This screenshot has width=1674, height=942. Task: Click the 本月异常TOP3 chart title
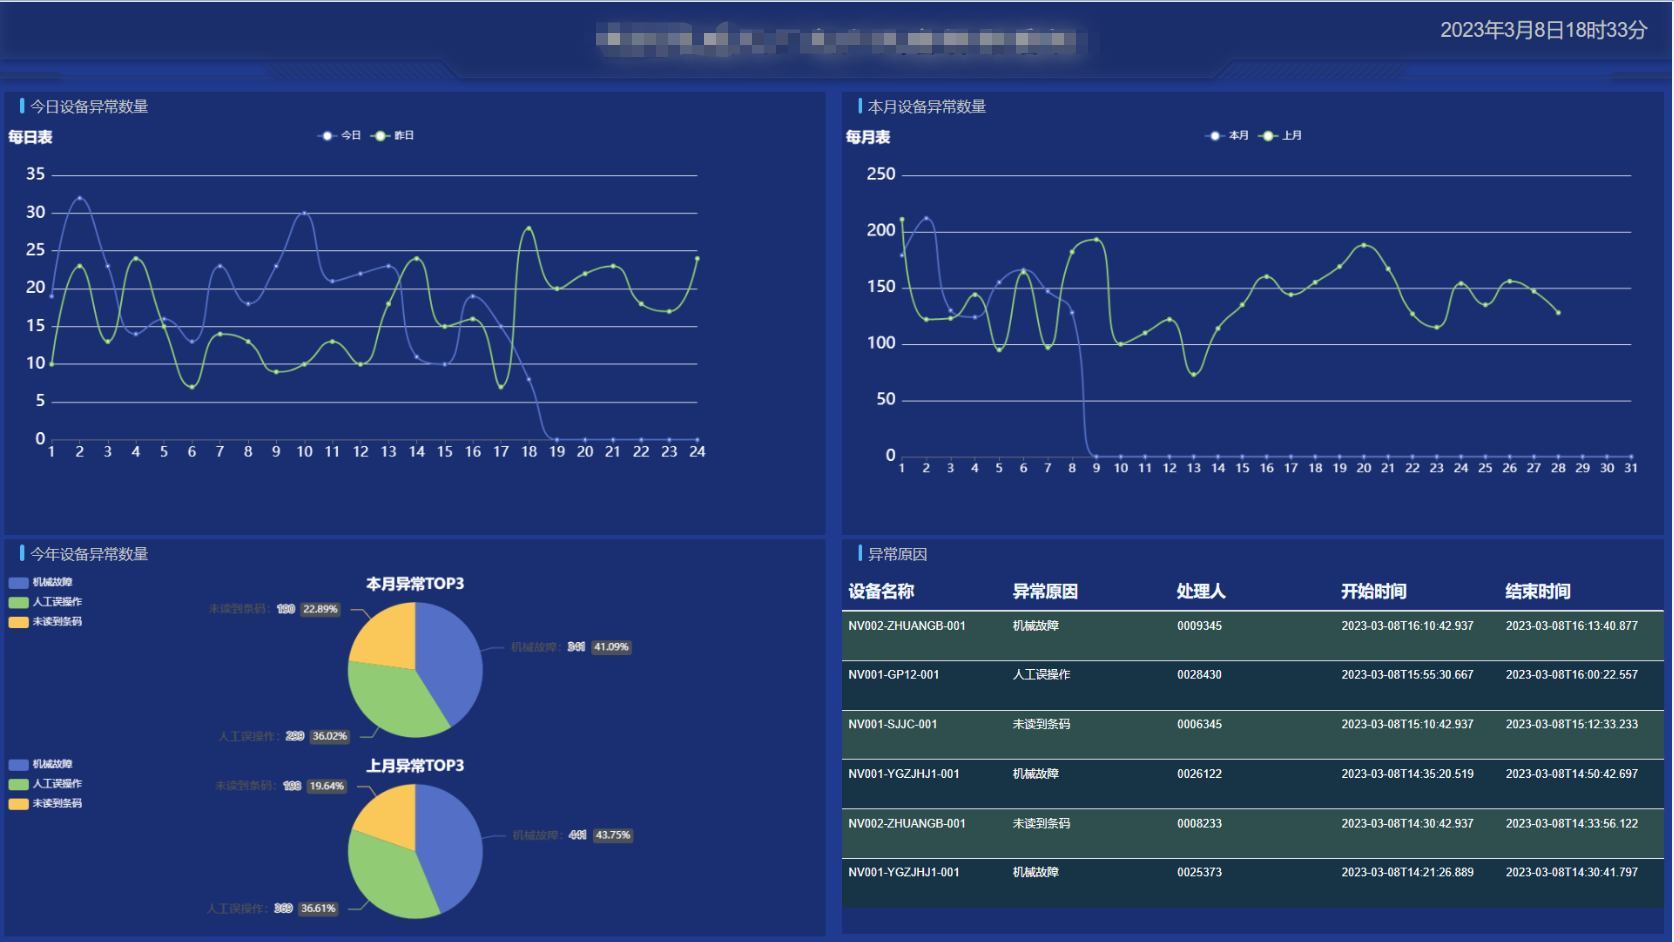pyautogui.click(x=415, y=584)
